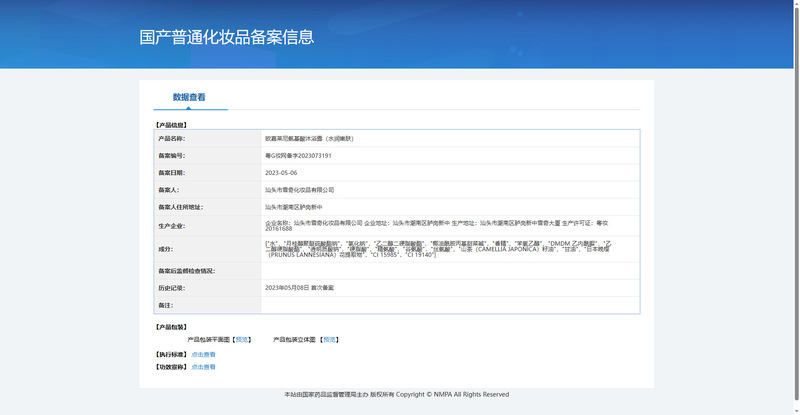The image size is (800, 415).
Task: Select the filing date 2023-05-06
Action: (281, 173)
